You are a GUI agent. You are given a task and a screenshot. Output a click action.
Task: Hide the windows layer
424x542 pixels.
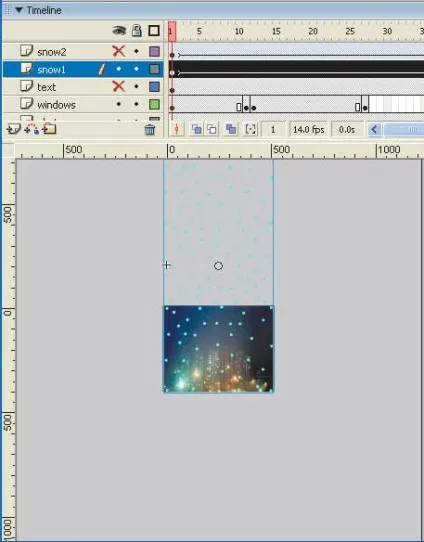(119, 104)
